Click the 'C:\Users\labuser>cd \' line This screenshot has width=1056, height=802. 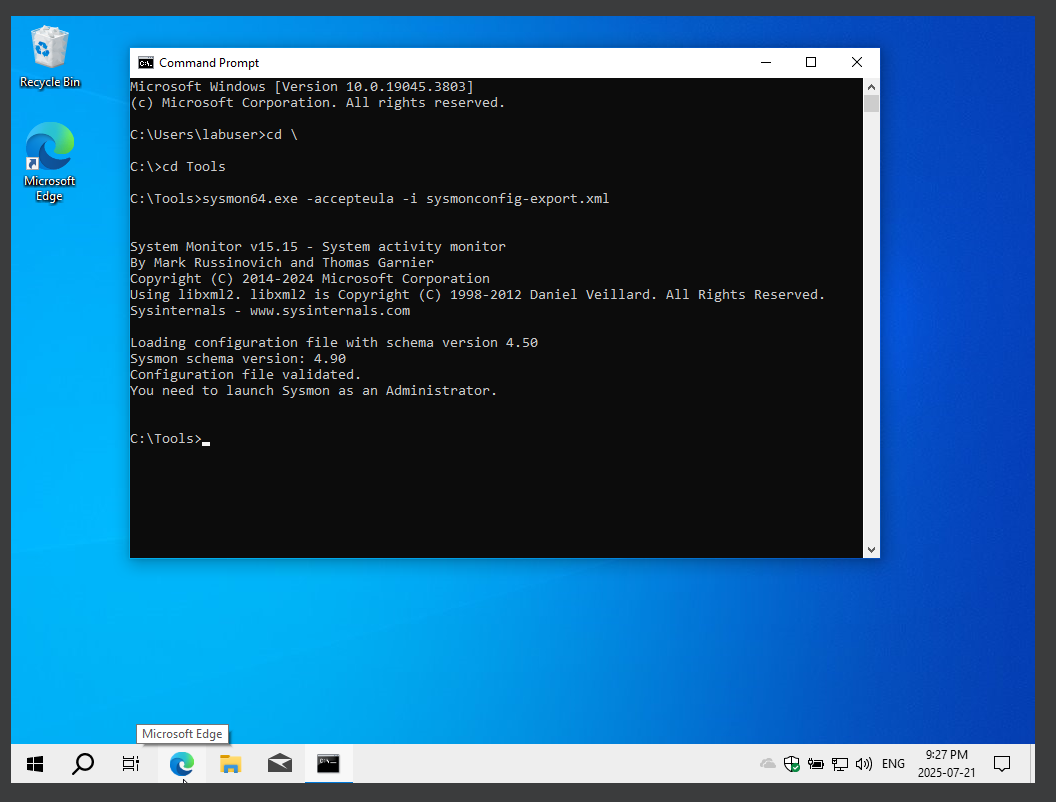coord(214,135)
